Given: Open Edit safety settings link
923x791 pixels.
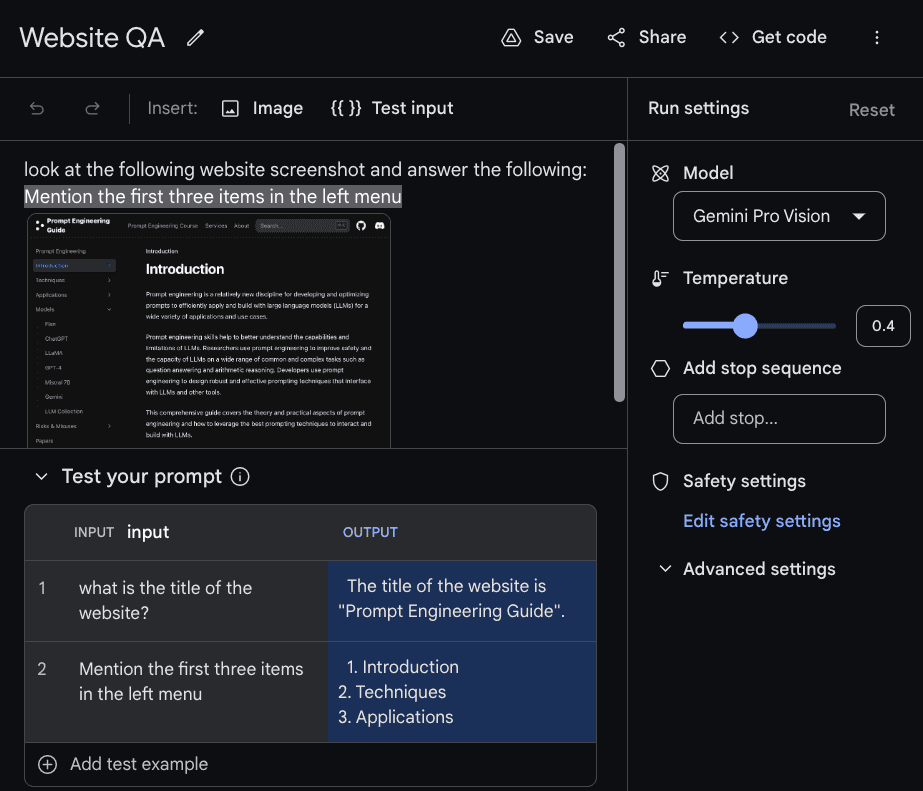Looking at the screenshot, I should click(x=761, y=521).
